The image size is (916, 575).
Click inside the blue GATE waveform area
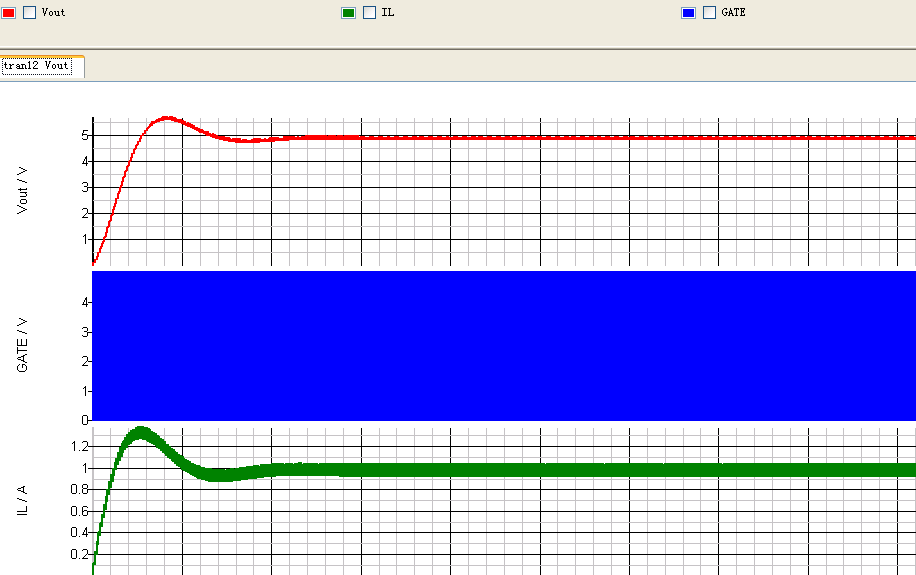[500, 345]
